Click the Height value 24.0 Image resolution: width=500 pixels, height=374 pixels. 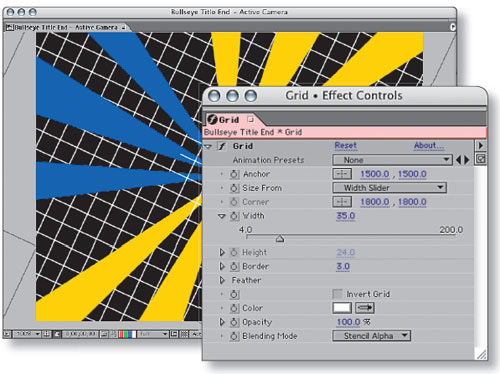(x=345, y=253)
